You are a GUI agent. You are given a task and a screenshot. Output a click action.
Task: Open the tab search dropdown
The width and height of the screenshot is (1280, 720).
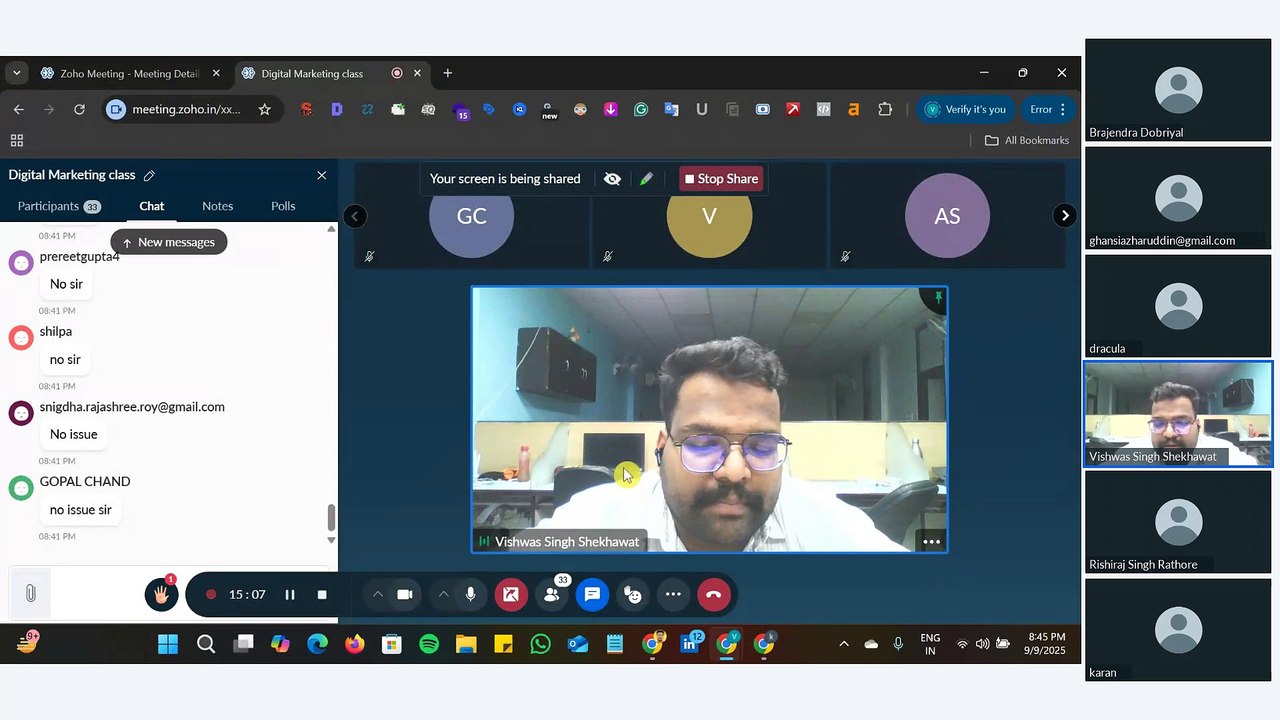(16, 73)
